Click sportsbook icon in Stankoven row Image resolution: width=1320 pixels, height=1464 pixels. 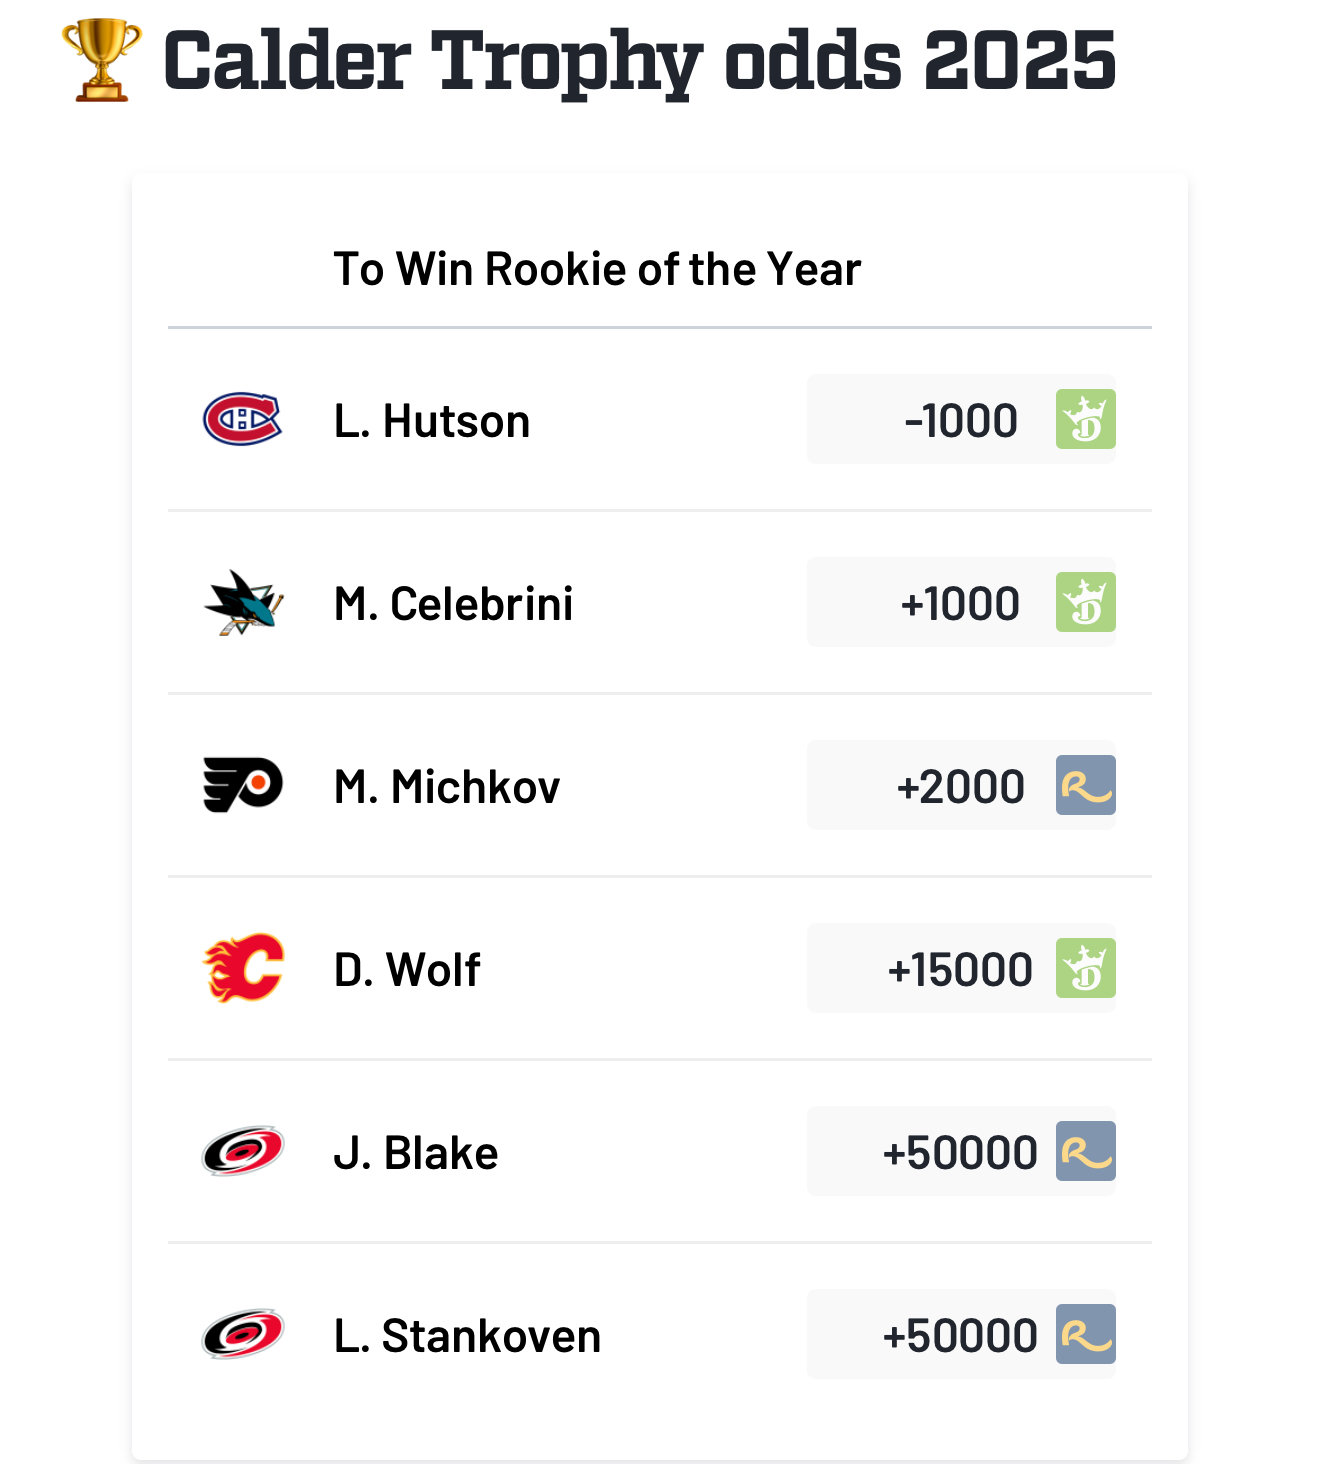pos(1086,1334)
